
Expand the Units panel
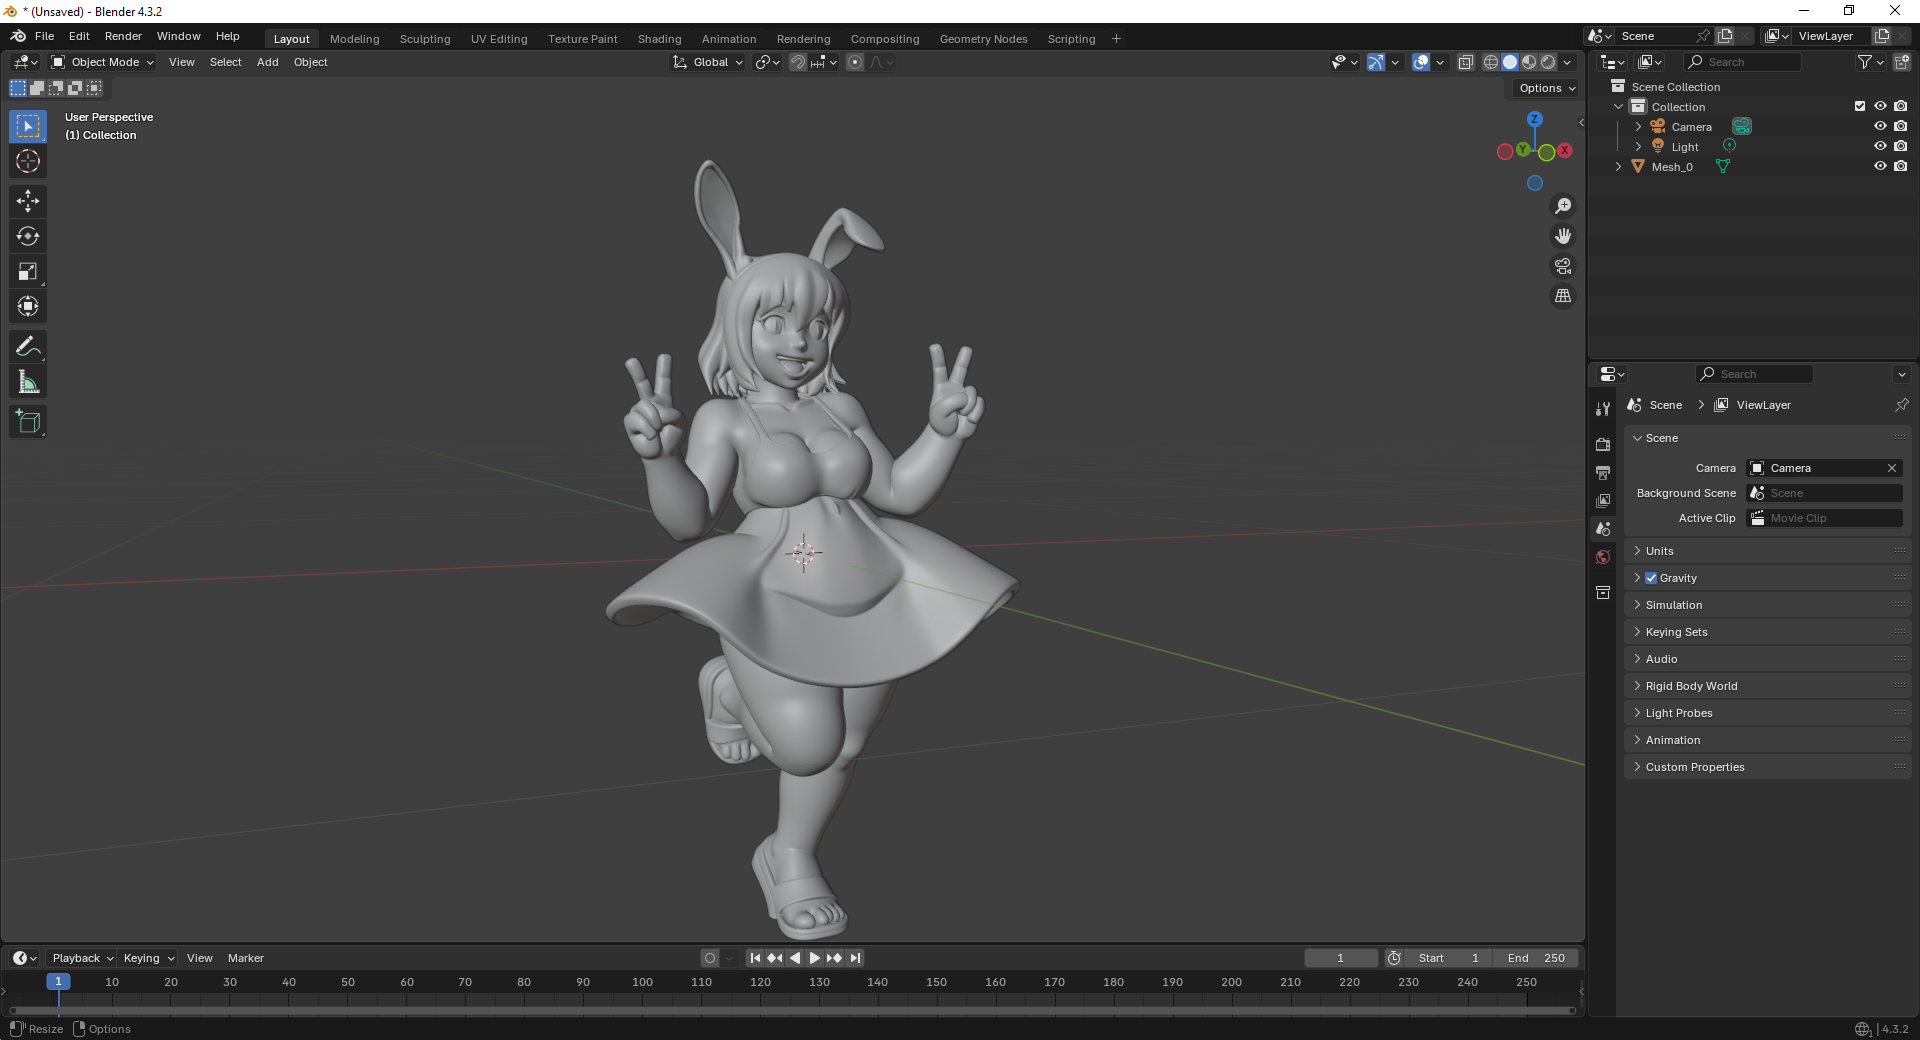pos(1660,551)
